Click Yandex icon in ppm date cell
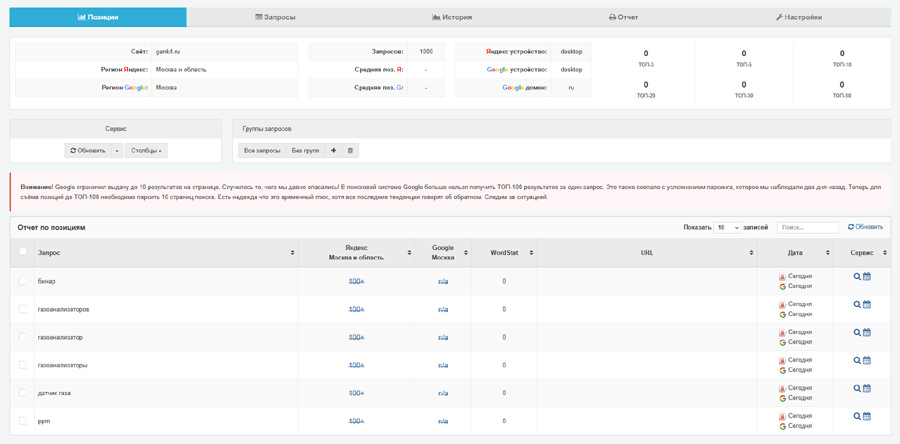This screenshot has width=900, height=444. (x=782, y=416)
